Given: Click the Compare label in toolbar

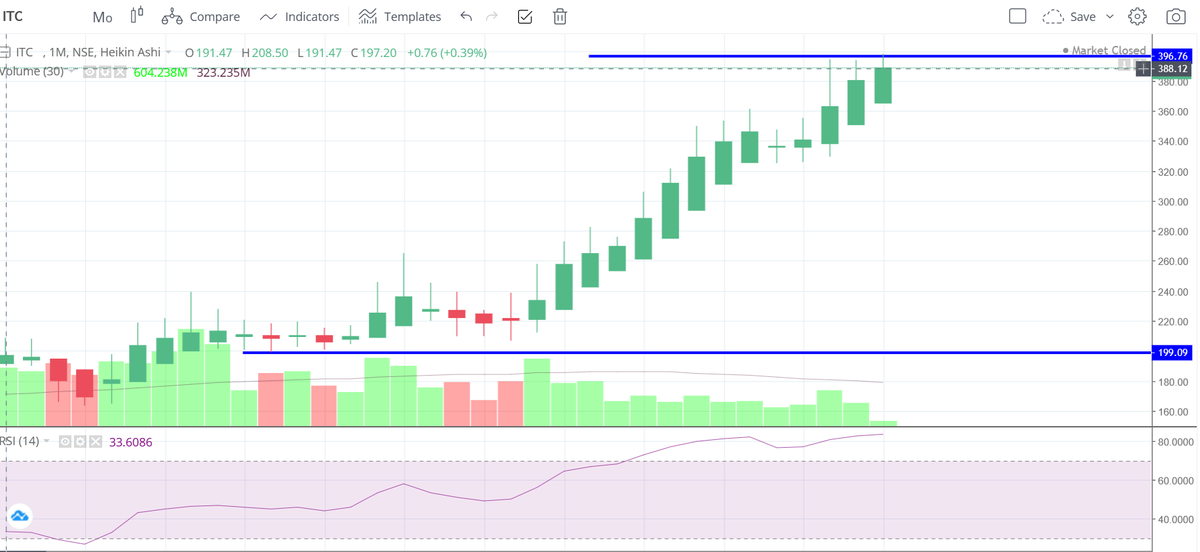Looking at the screenshot, I should (215, 17).
